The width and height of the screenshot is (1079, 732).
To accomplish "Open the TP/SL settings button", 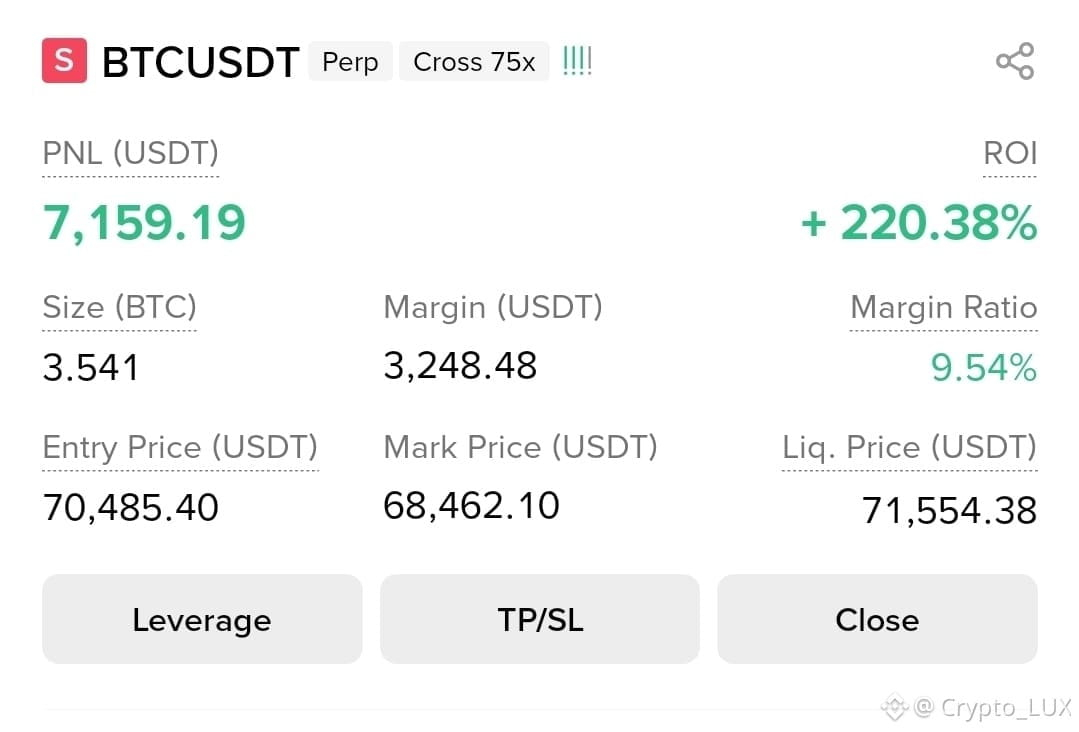I will 540,619.
